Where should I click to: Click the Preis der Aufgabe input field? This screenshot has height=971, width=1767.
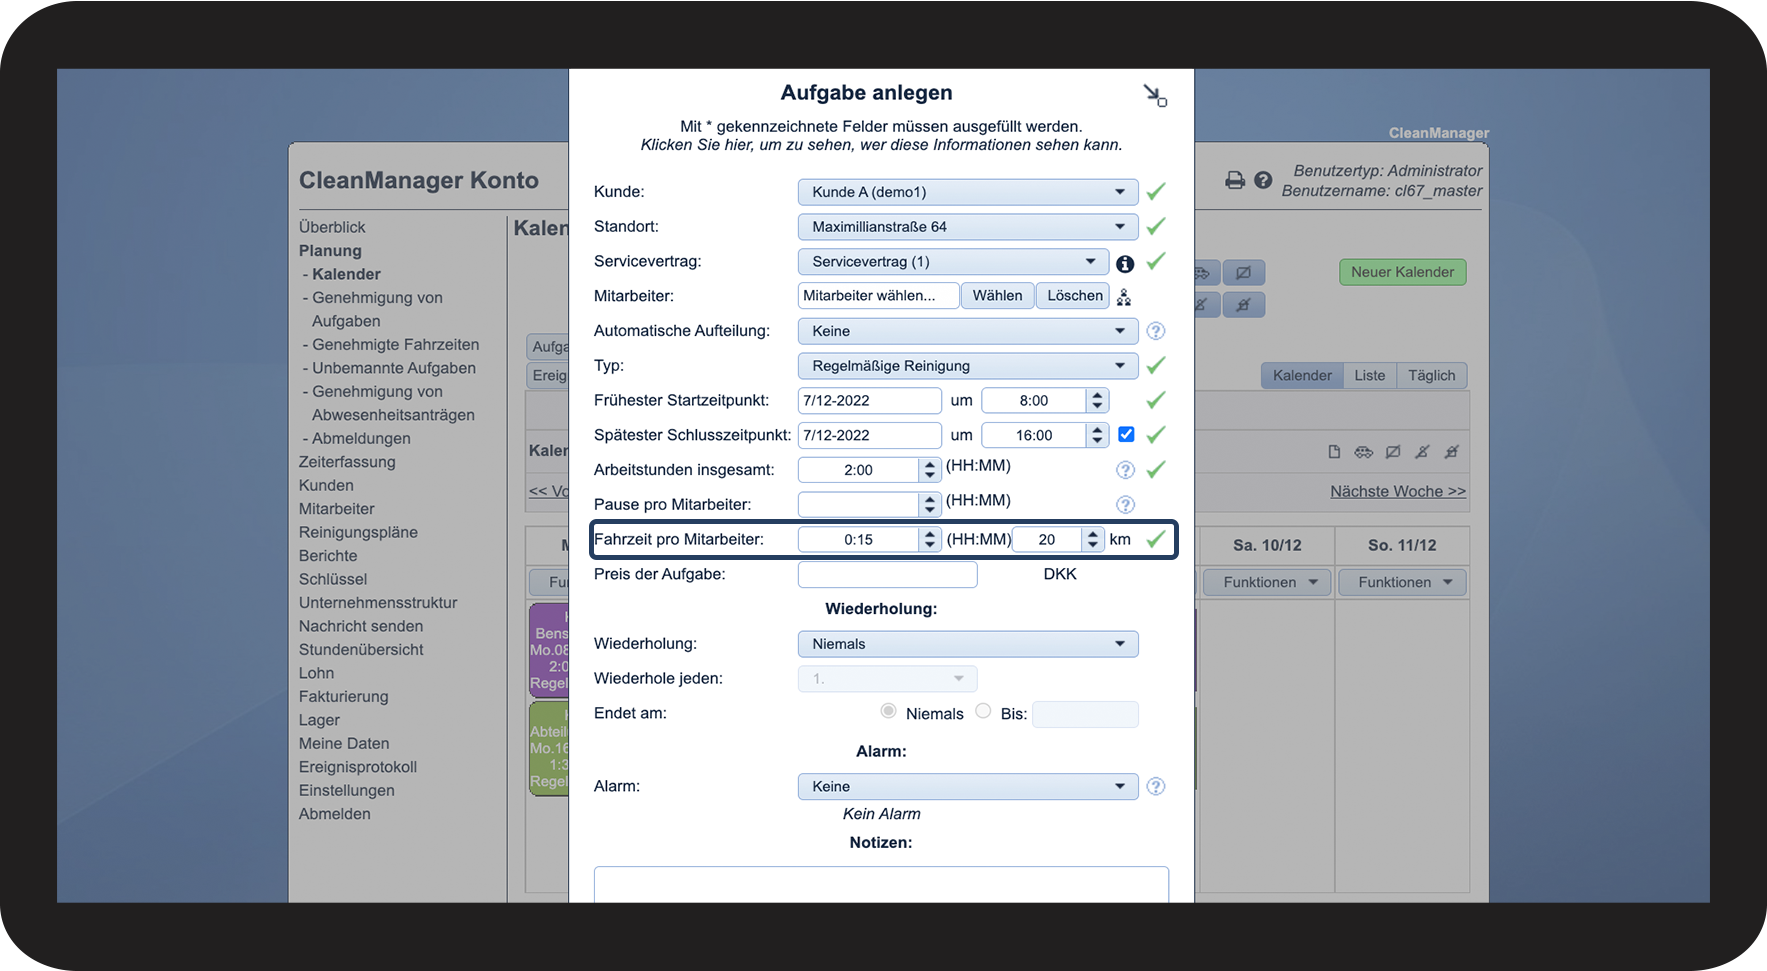tap(887, 575)
